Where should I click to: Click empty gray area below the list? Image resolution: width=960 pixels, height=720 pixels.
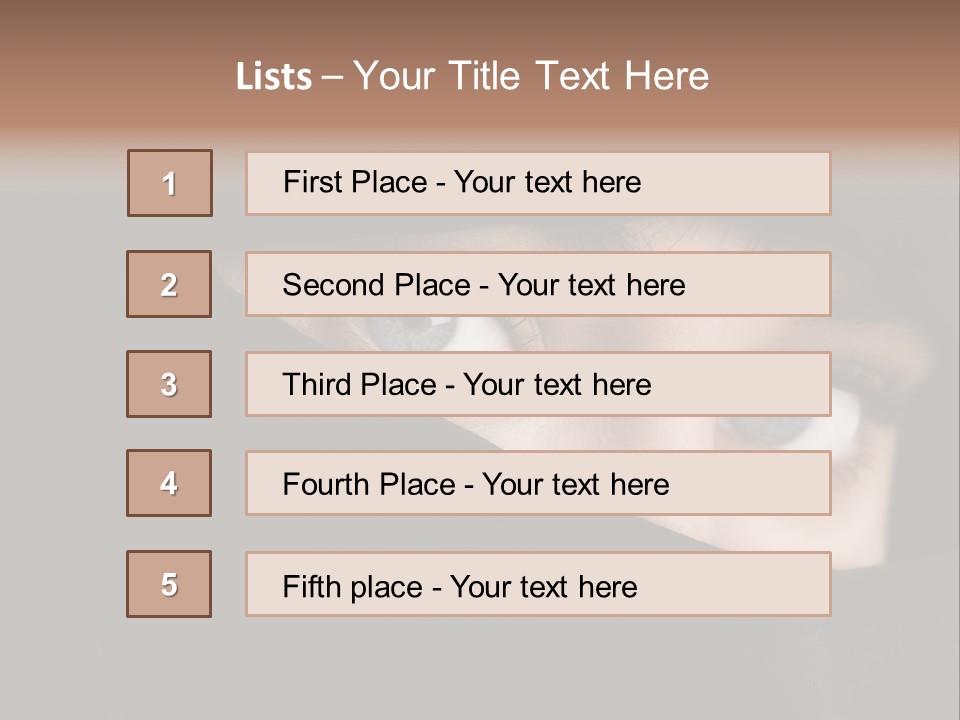click(480, 670)
